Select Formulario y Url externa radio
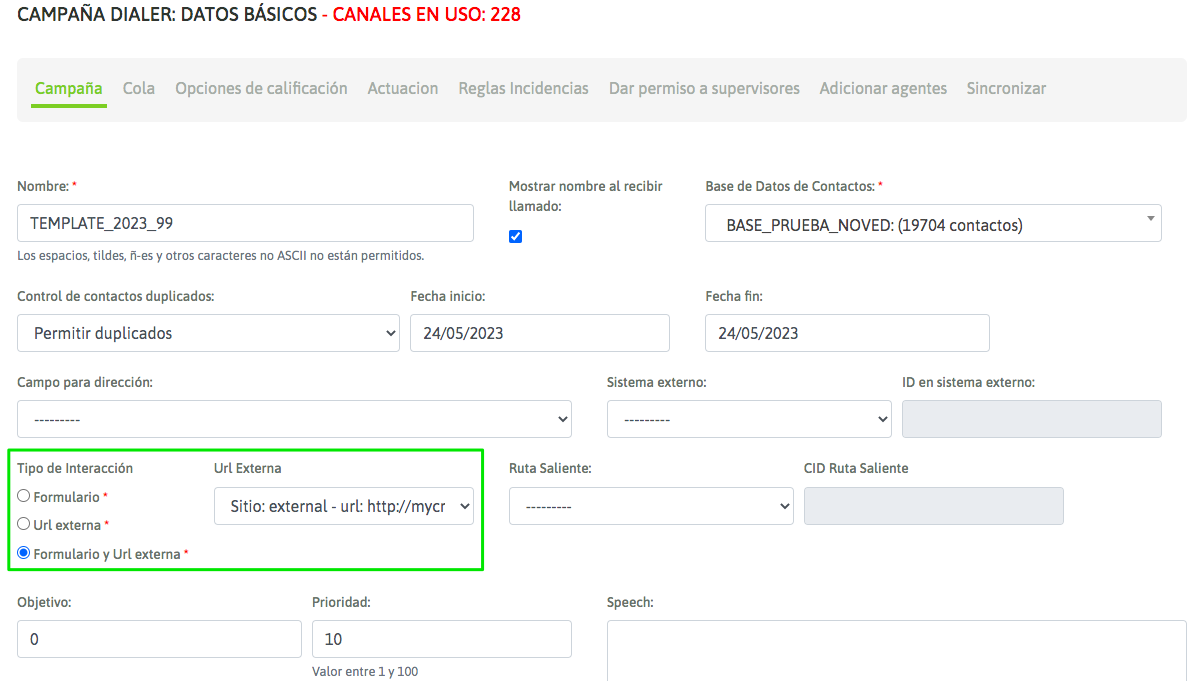 24,553
